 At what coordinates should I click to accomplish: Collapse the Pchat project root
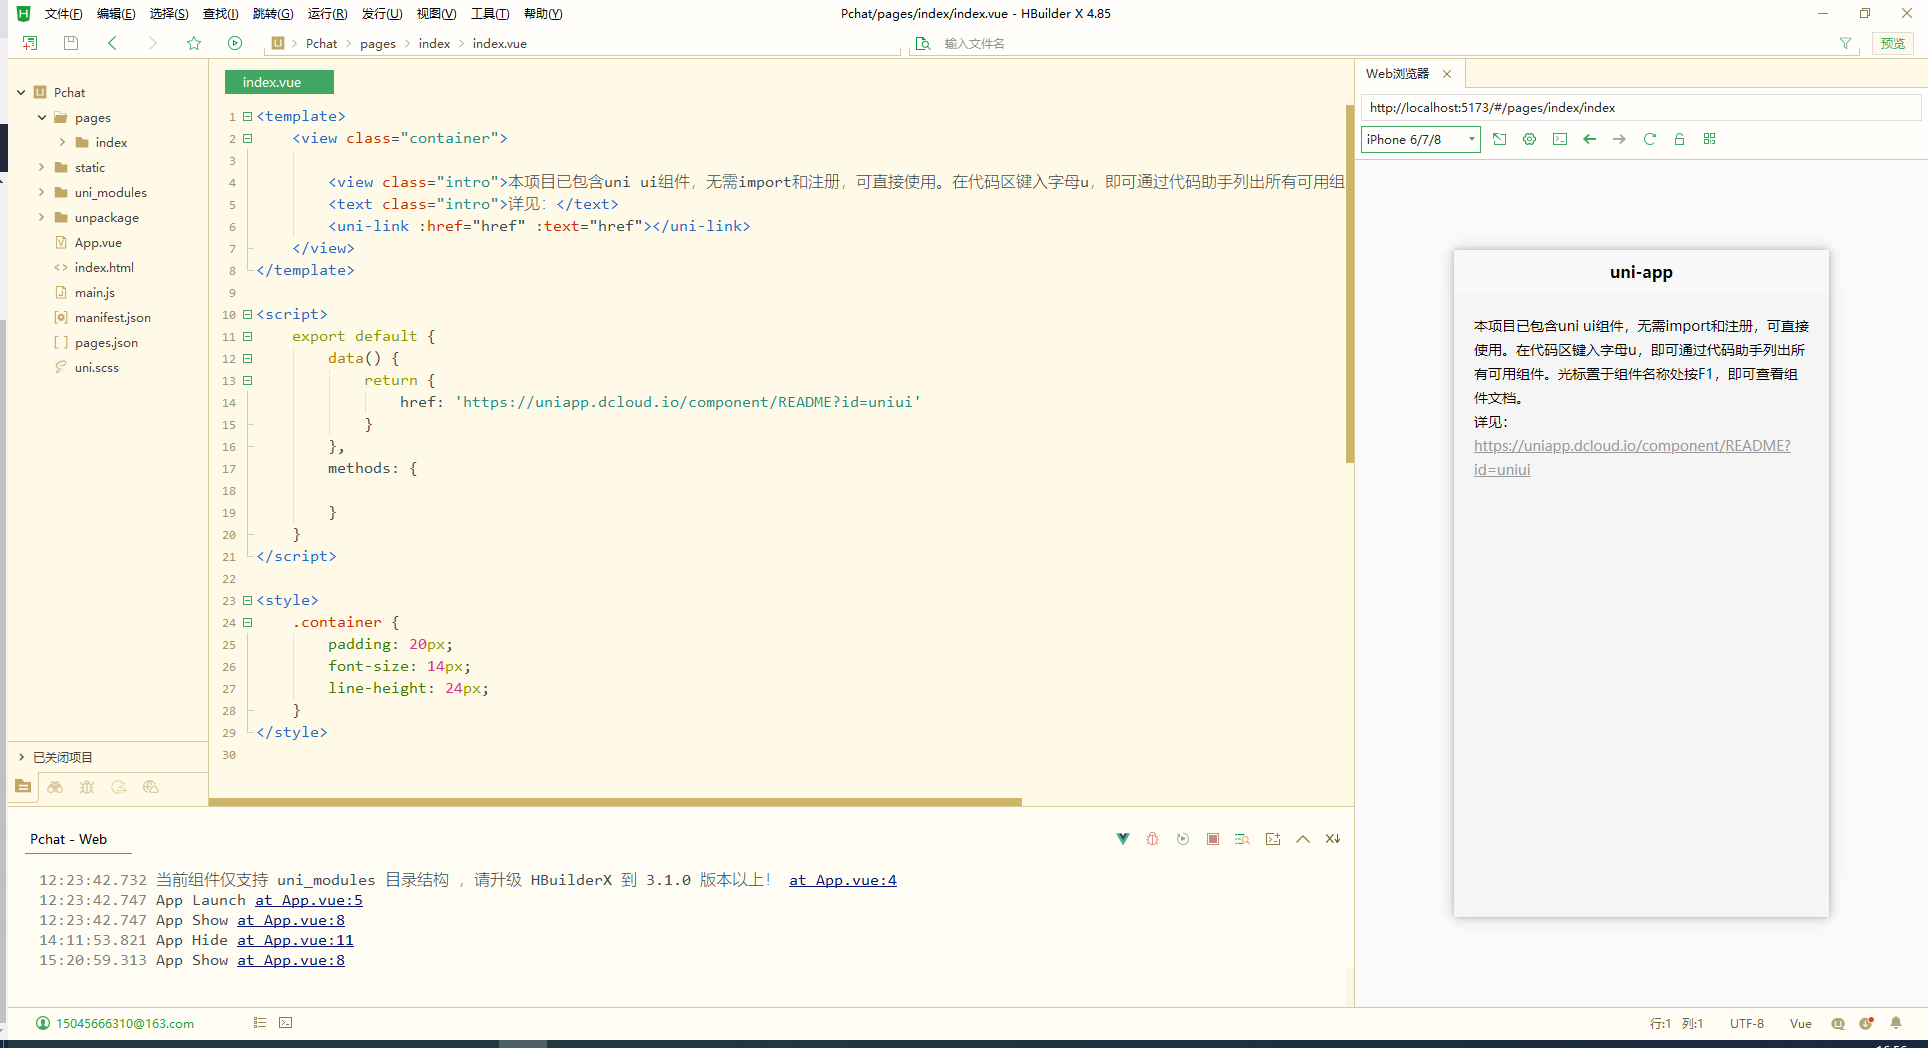[x=21, y=92]
